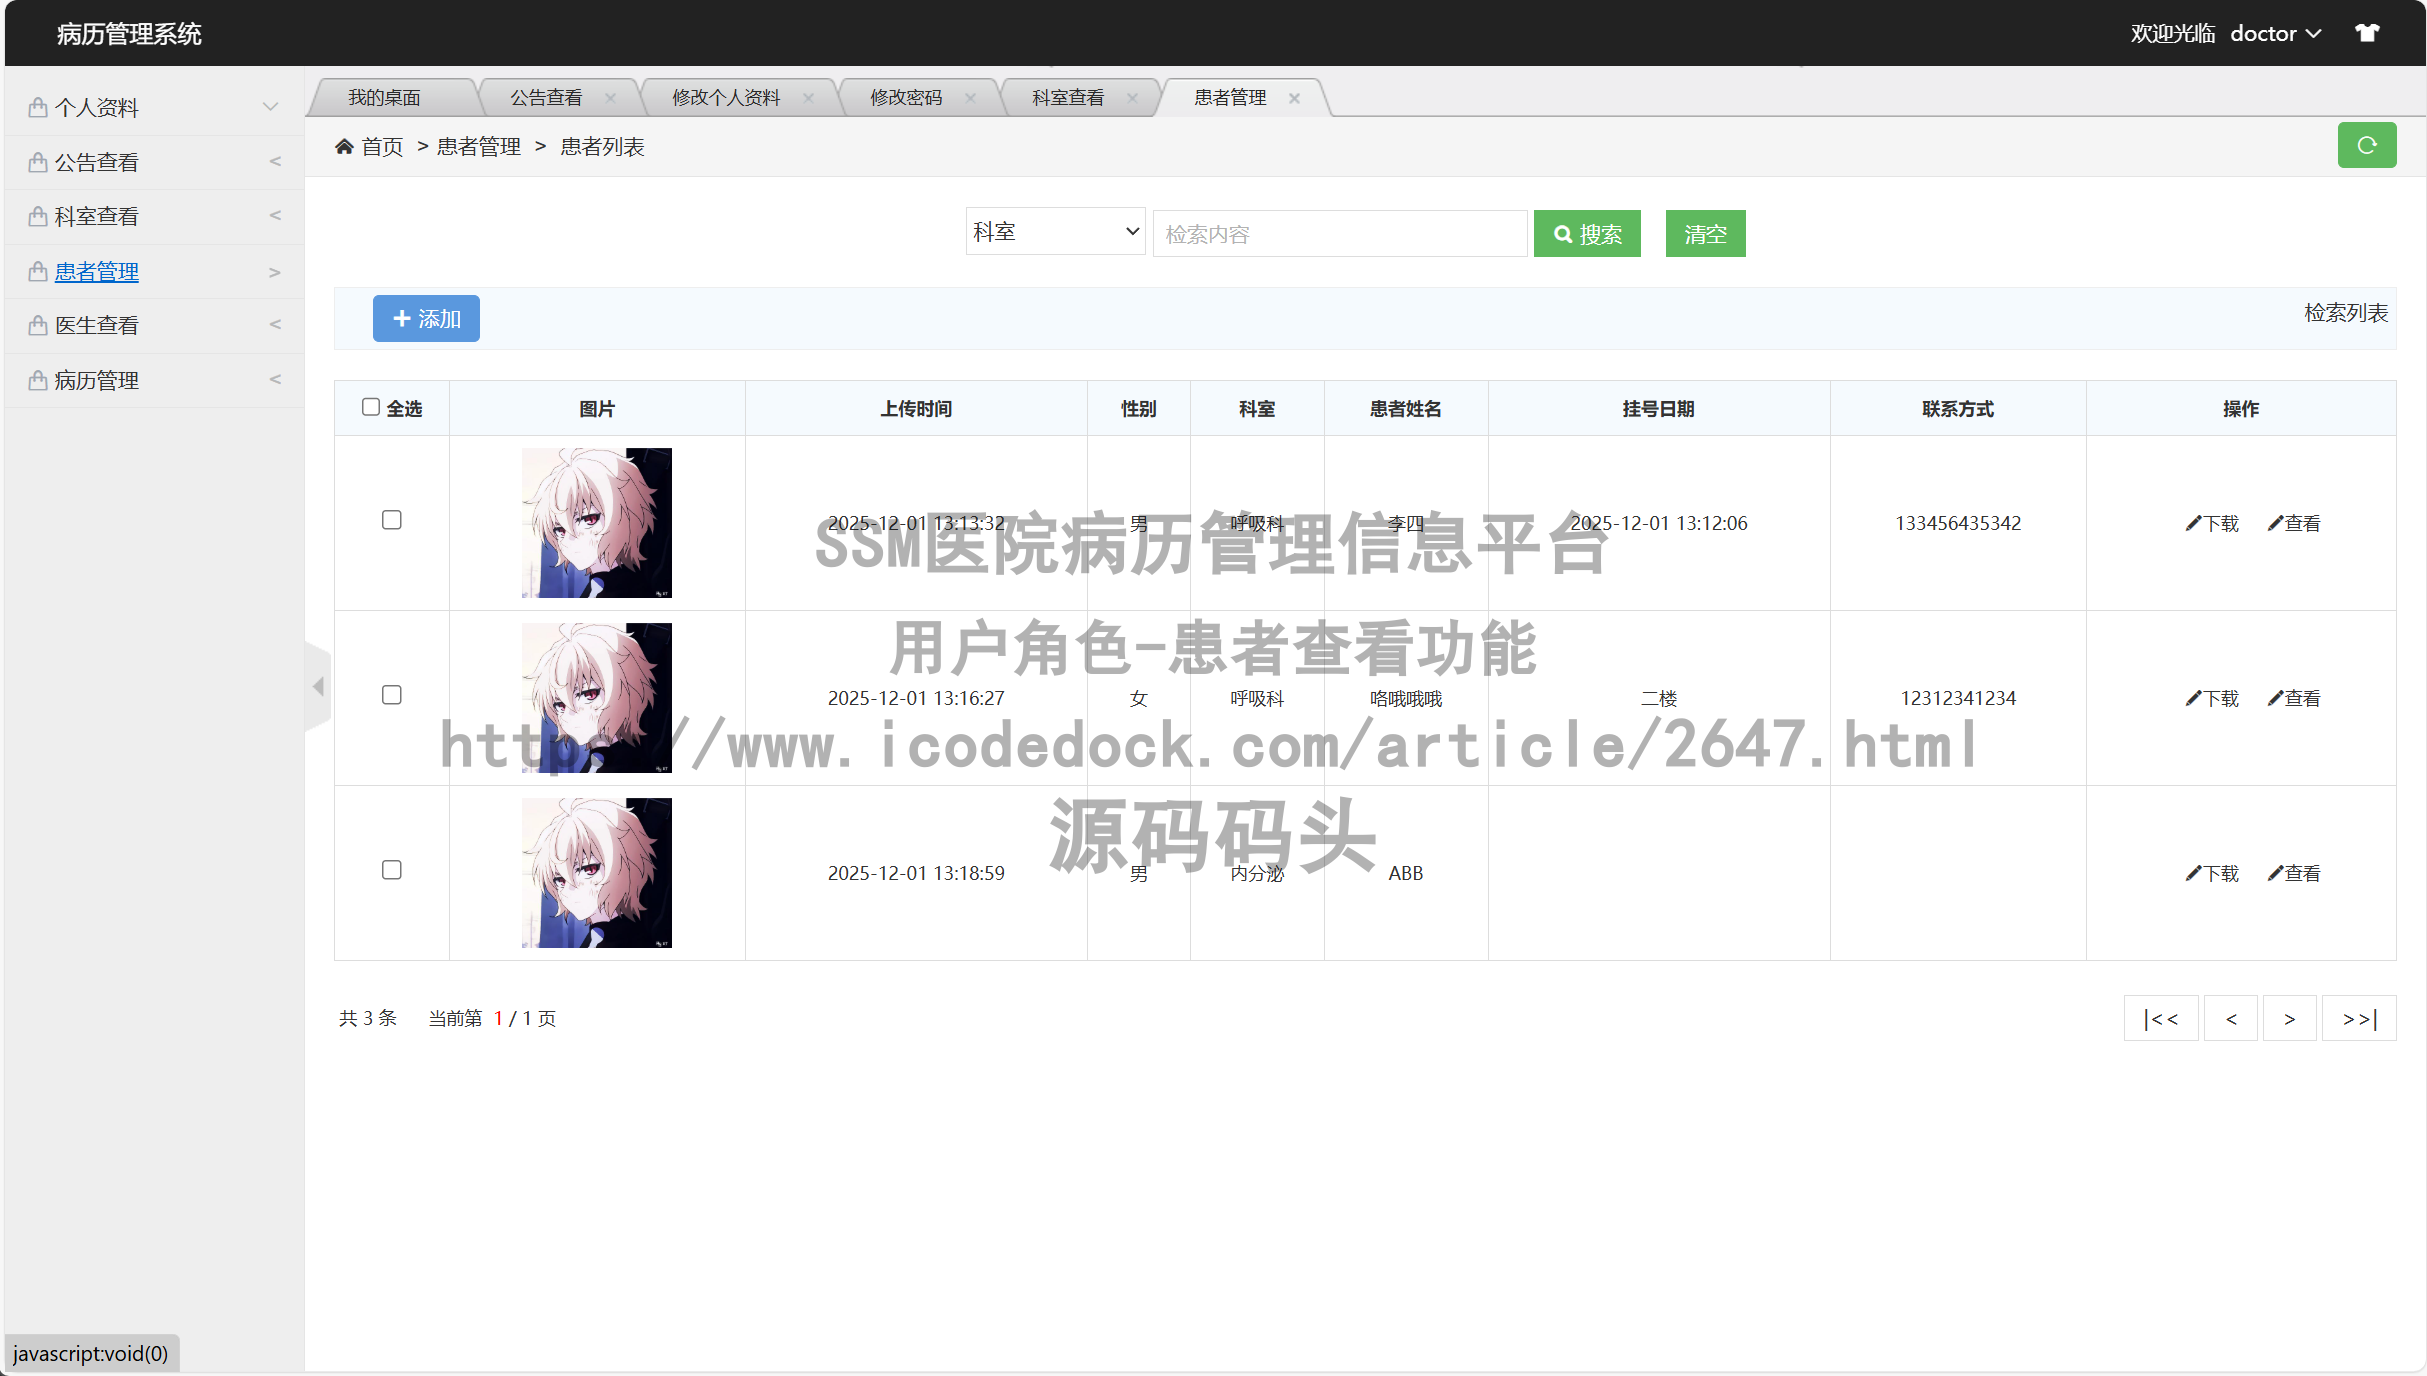Click the t-shirt skin theme icon

2367,33
